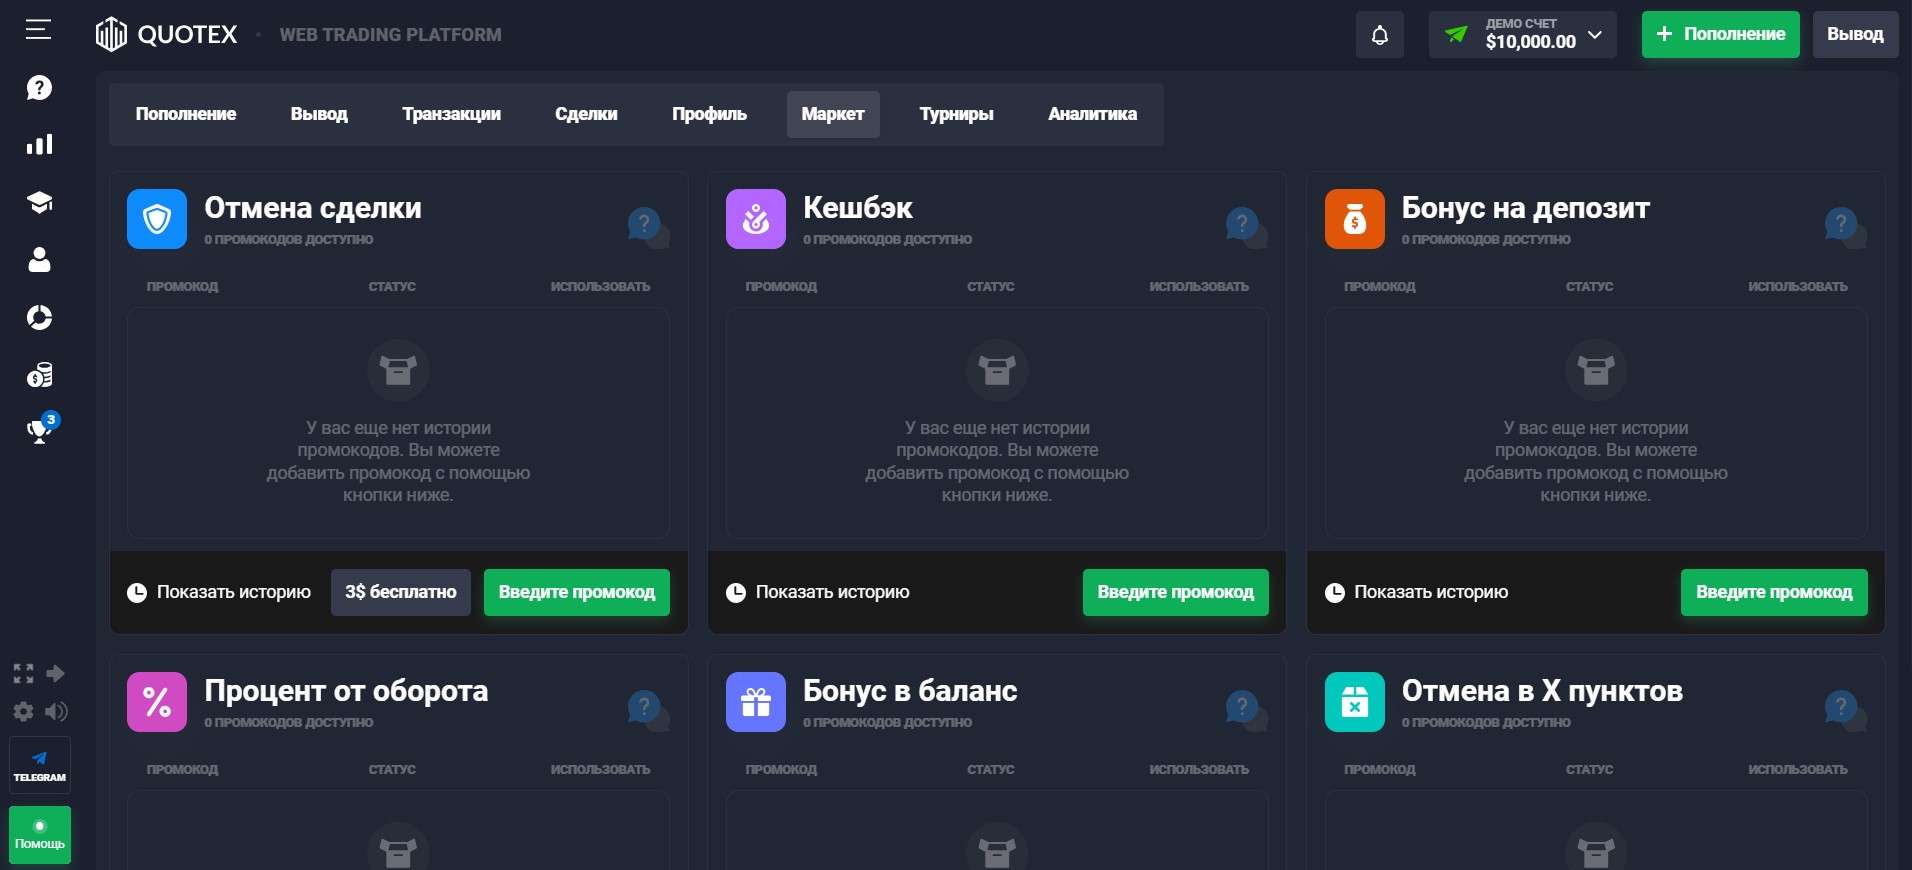This screenshot has width=1912, height=870.
Task: Click the Отмена сделки shield icon
Action: click(157, 219)
